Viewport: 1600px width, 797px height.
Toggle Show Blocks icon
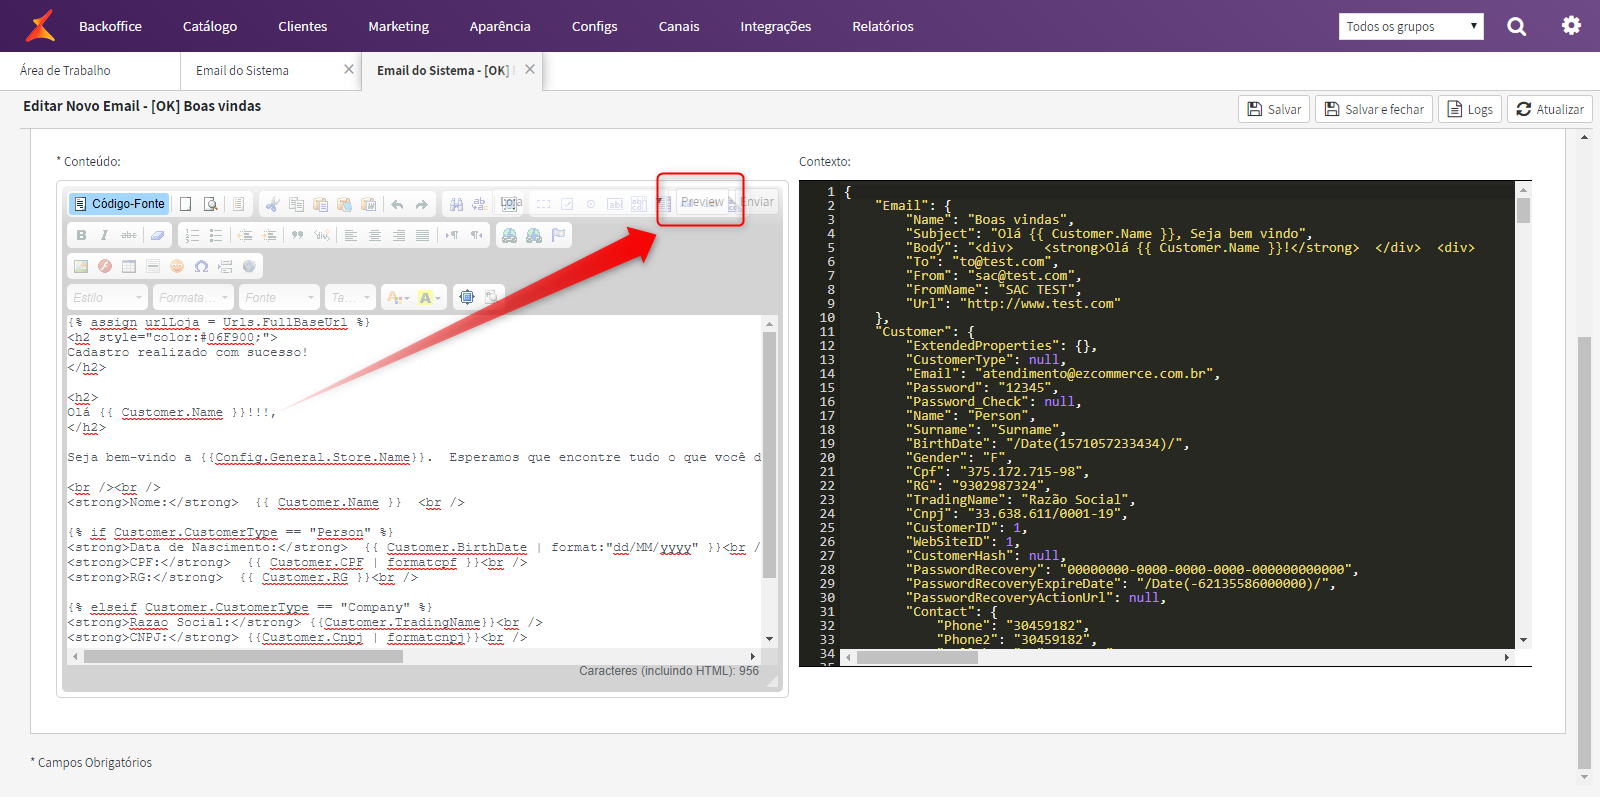(491, 297)
